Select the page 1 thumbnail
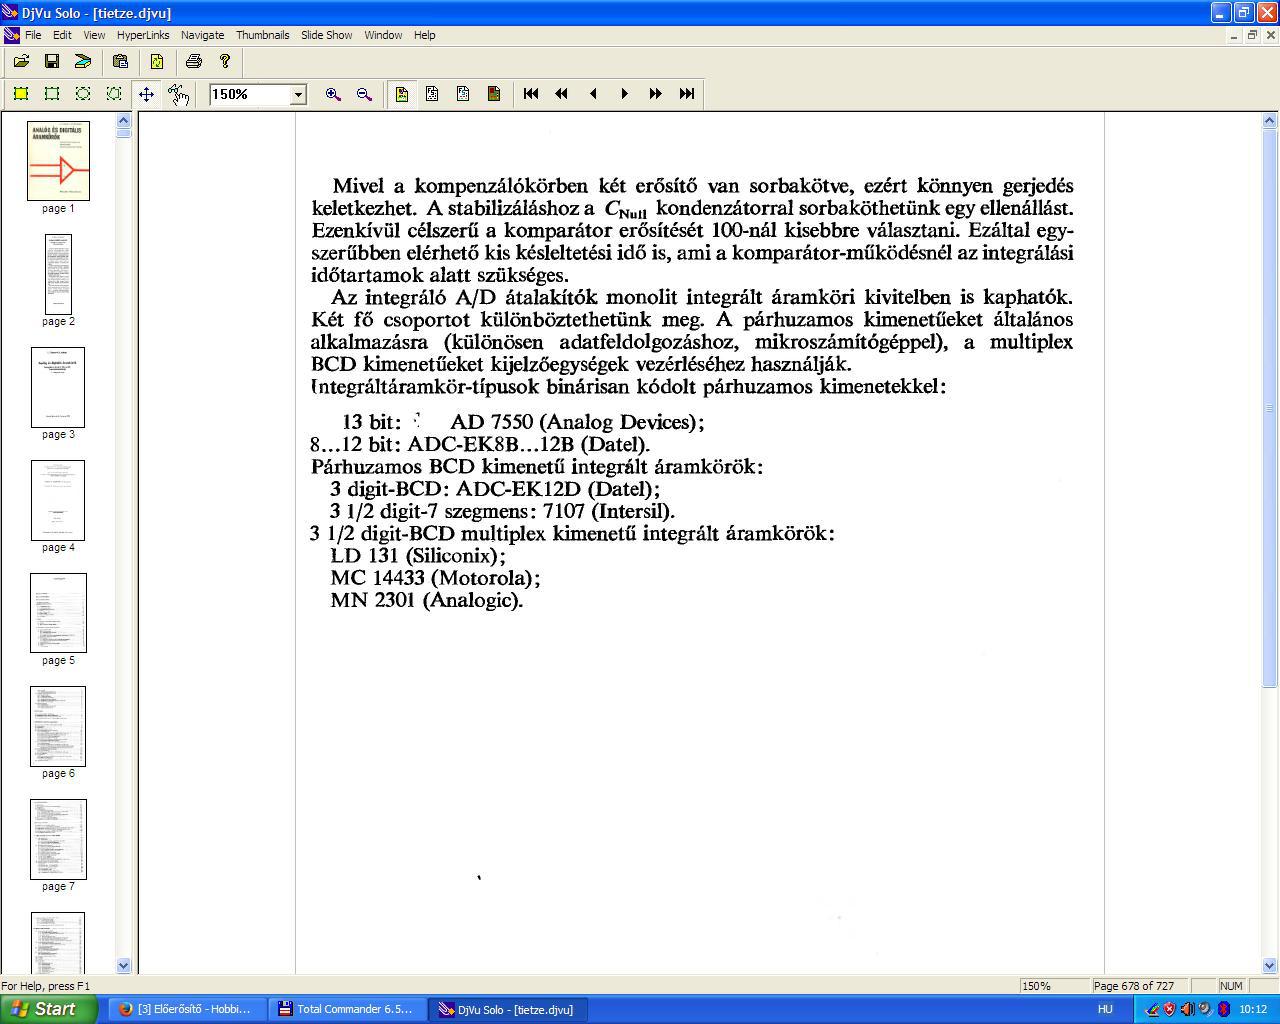Viewport: 1280px width, 1024px height. [58, 161]
